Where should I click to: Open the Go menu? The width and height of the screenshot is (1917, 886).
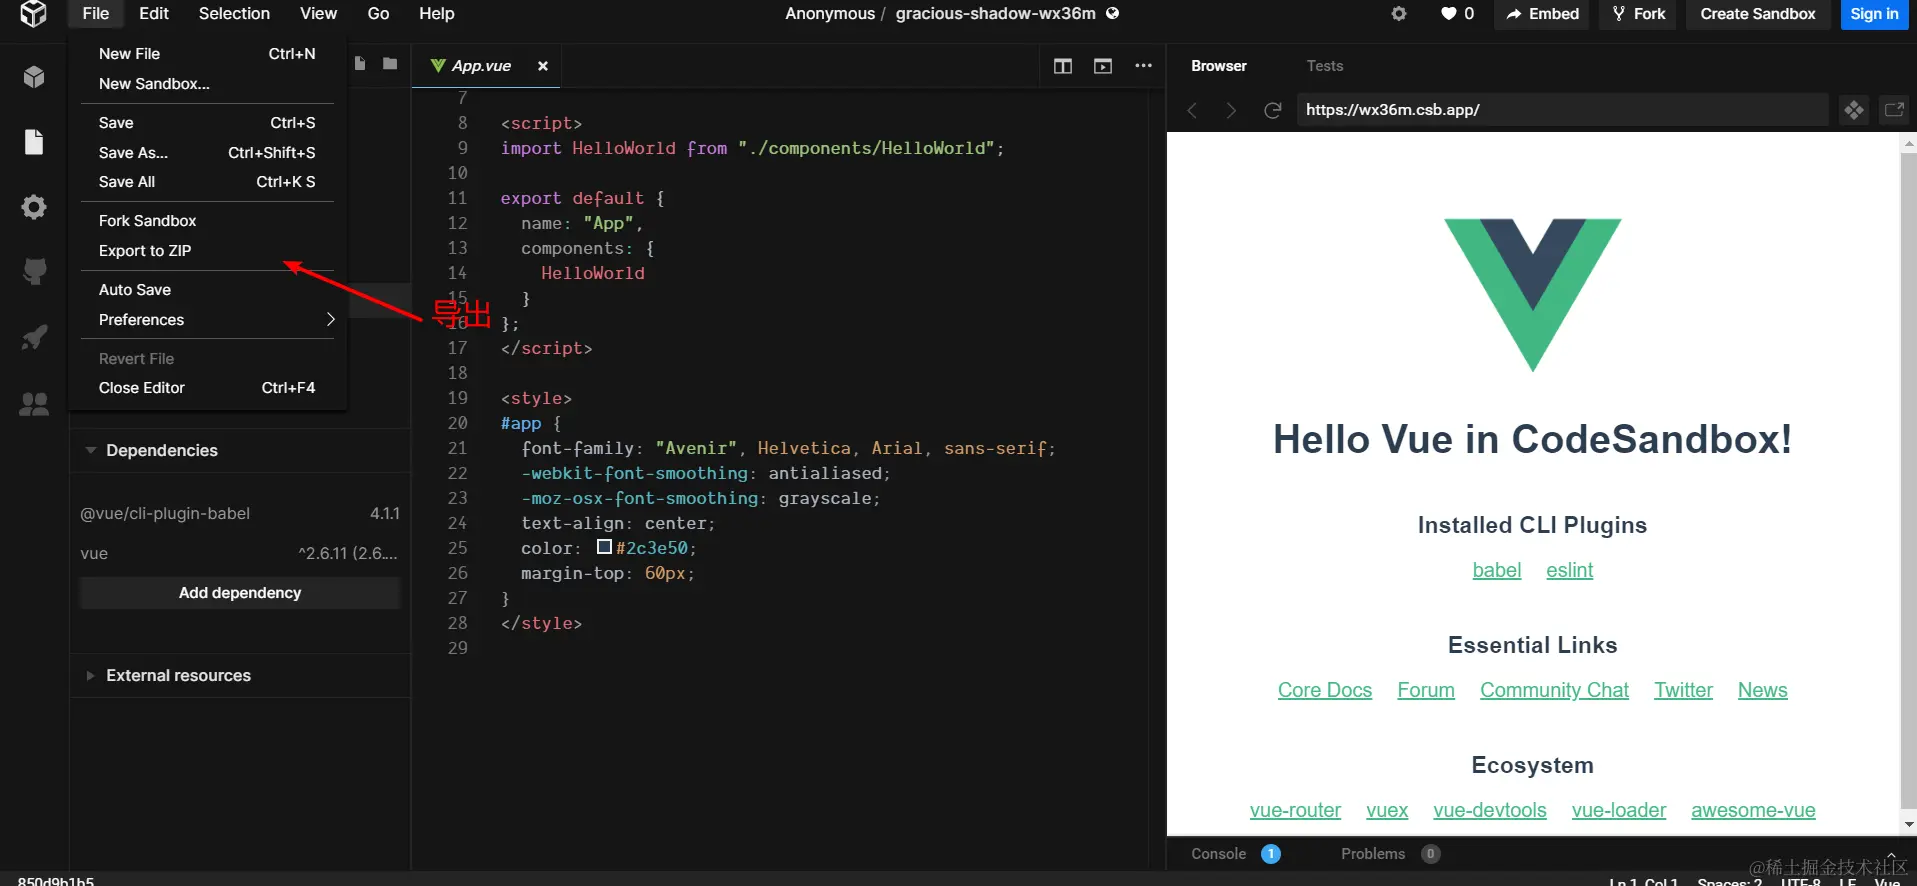378,14
